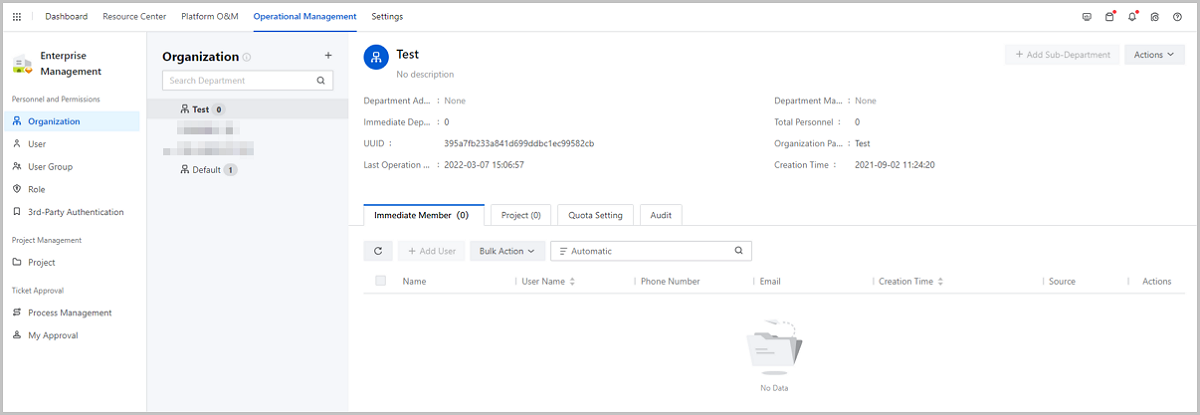Screen dimensions: 1200x415
Task: Select the Default department in tree
Action: point(206,170)
